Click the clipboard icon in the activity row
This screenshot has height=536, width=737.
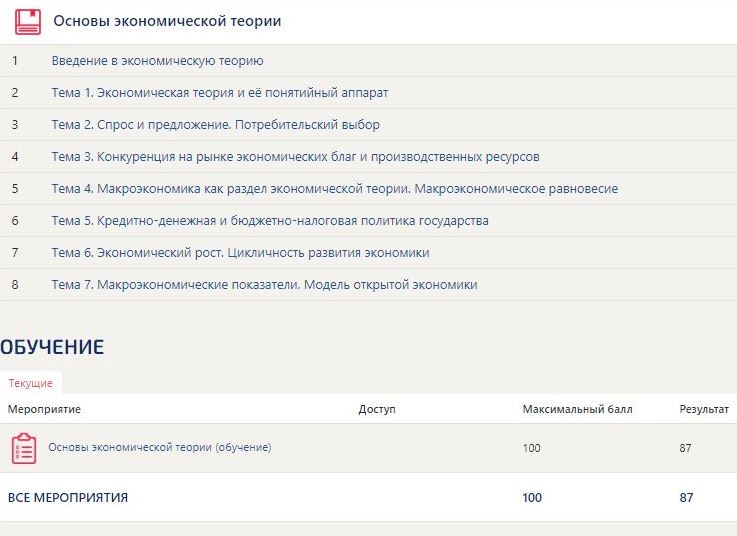(x=24, y=448)
